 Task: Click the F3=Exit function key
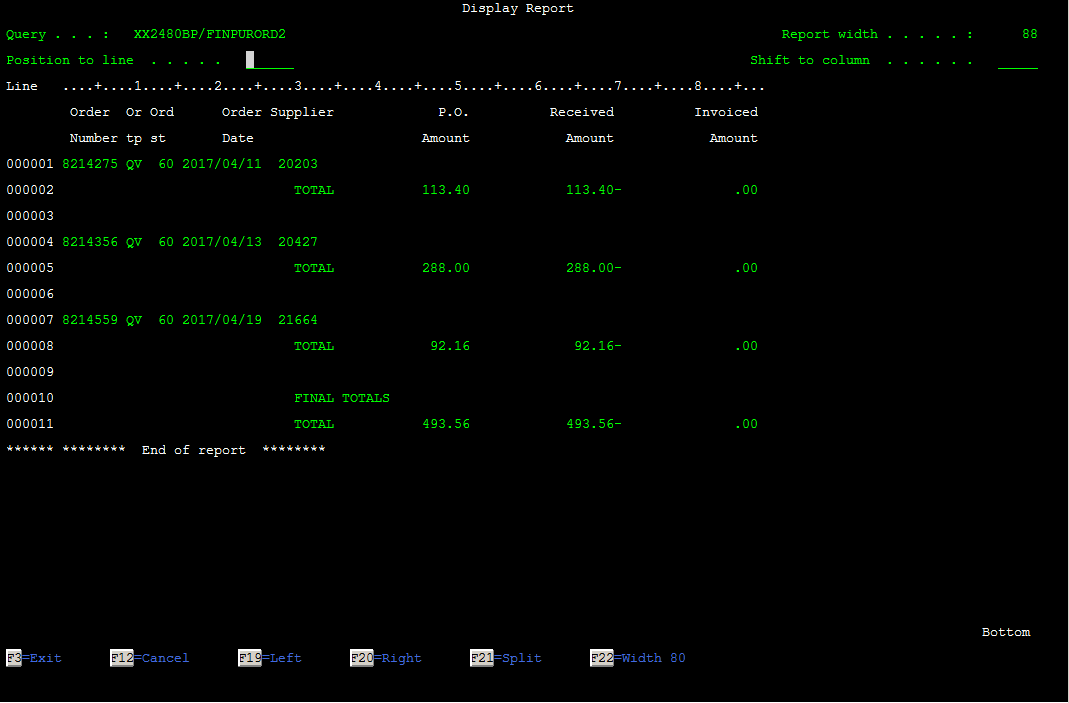point(33,658)
